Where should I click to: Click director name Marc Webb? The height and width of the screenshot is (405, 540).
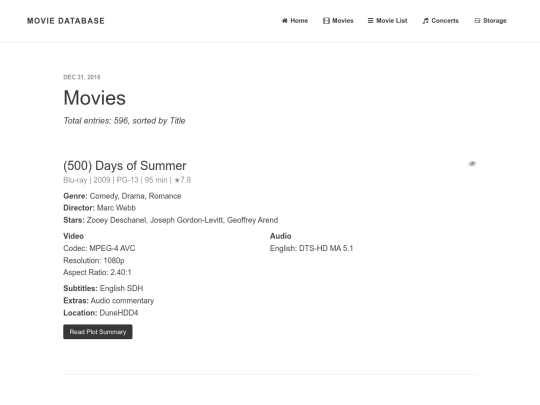[116, 208]
